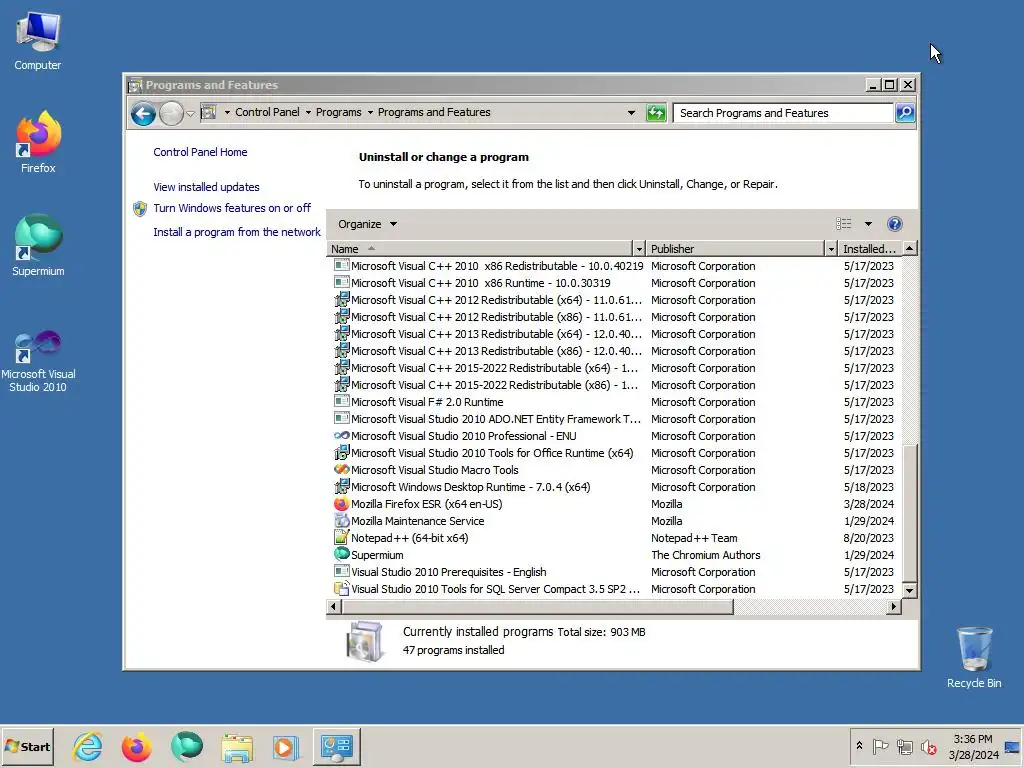Click the Mozilla Maintenance Service icon
1024x768 pixels.
point(342,520)
